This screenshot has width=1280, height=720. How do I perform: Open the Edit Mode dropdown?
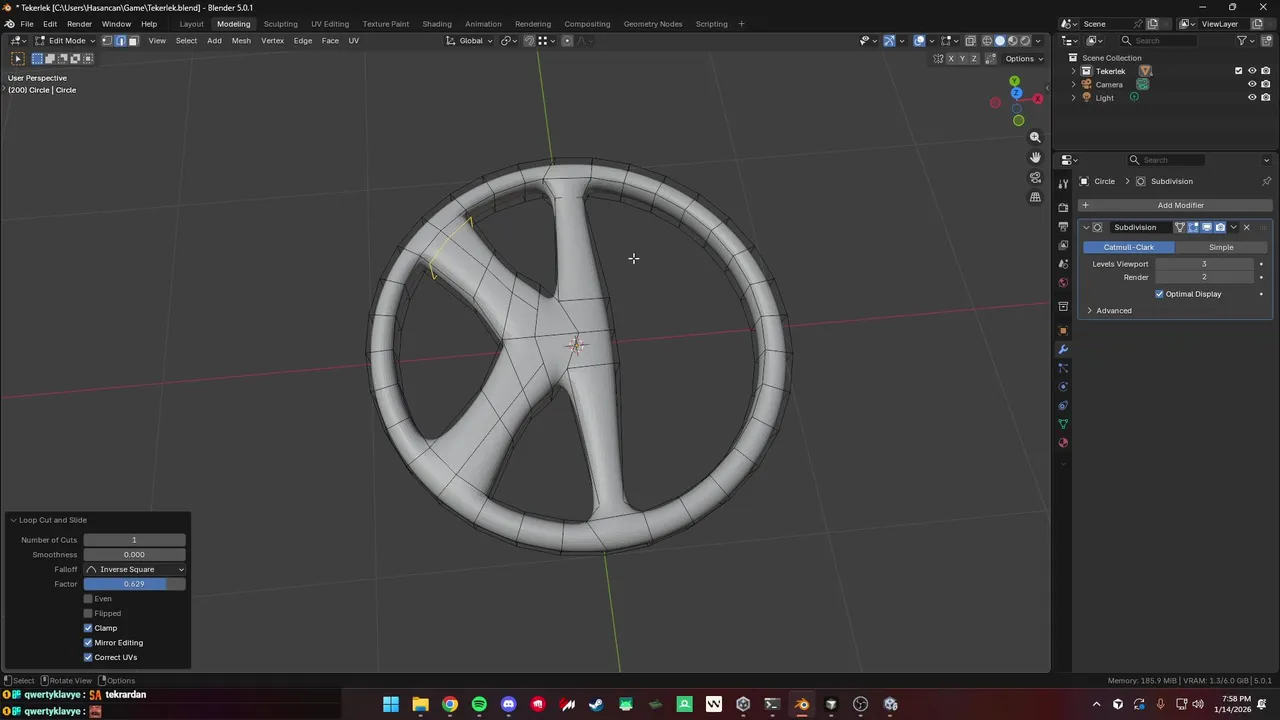point(65,41)
